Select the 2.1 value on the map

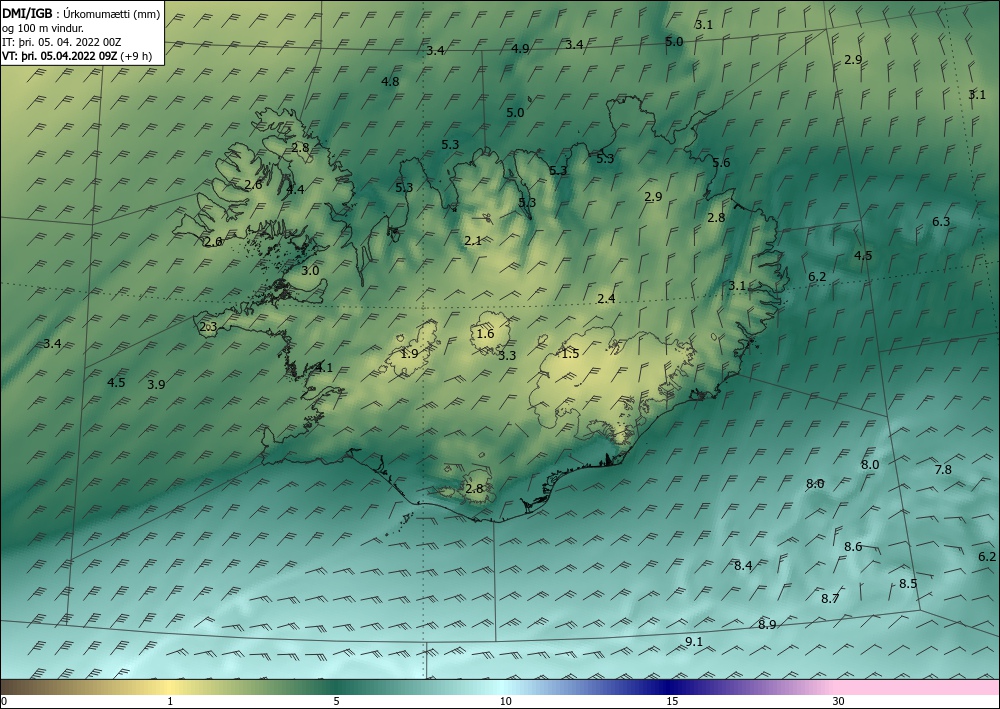(473, 241)
